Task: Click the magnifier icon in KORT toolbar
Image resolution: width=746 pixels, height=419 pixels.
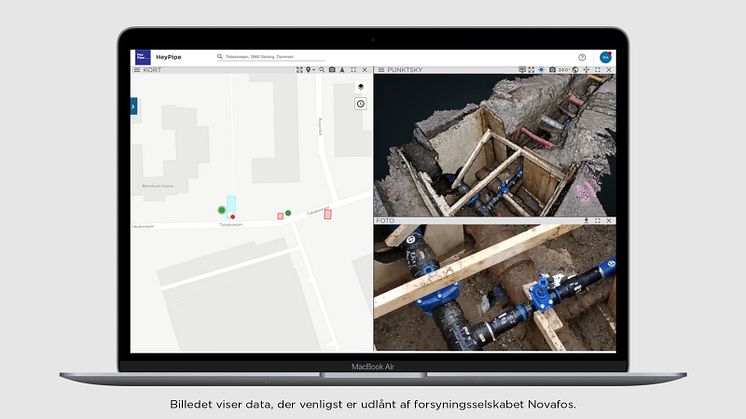Action: click(321, 70)
